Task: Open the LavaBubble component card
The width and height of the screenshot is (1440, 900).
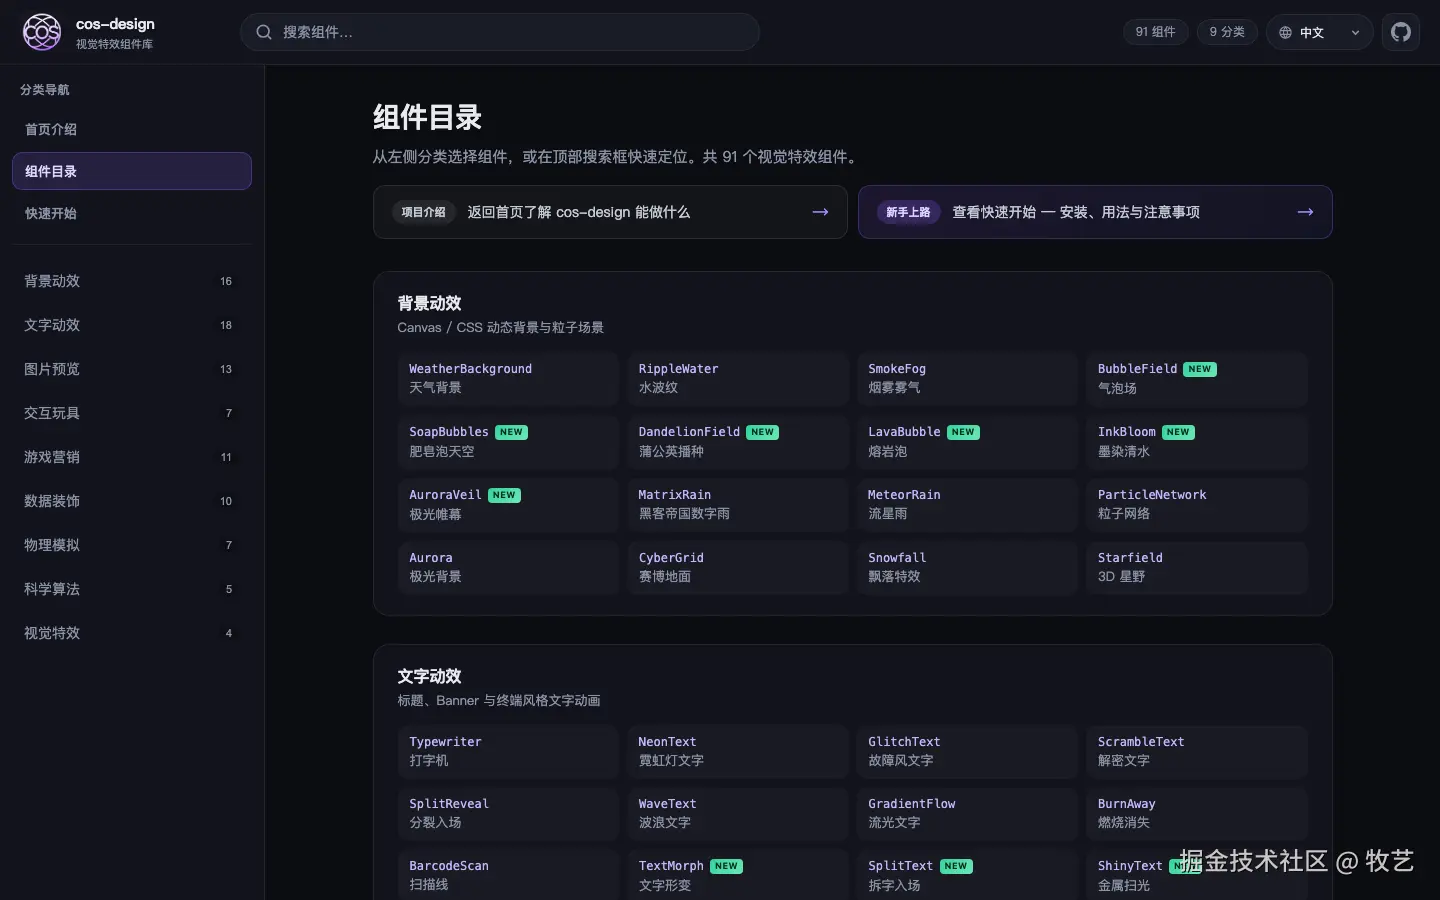Action: pyautogui.click(x=967, y=441)
